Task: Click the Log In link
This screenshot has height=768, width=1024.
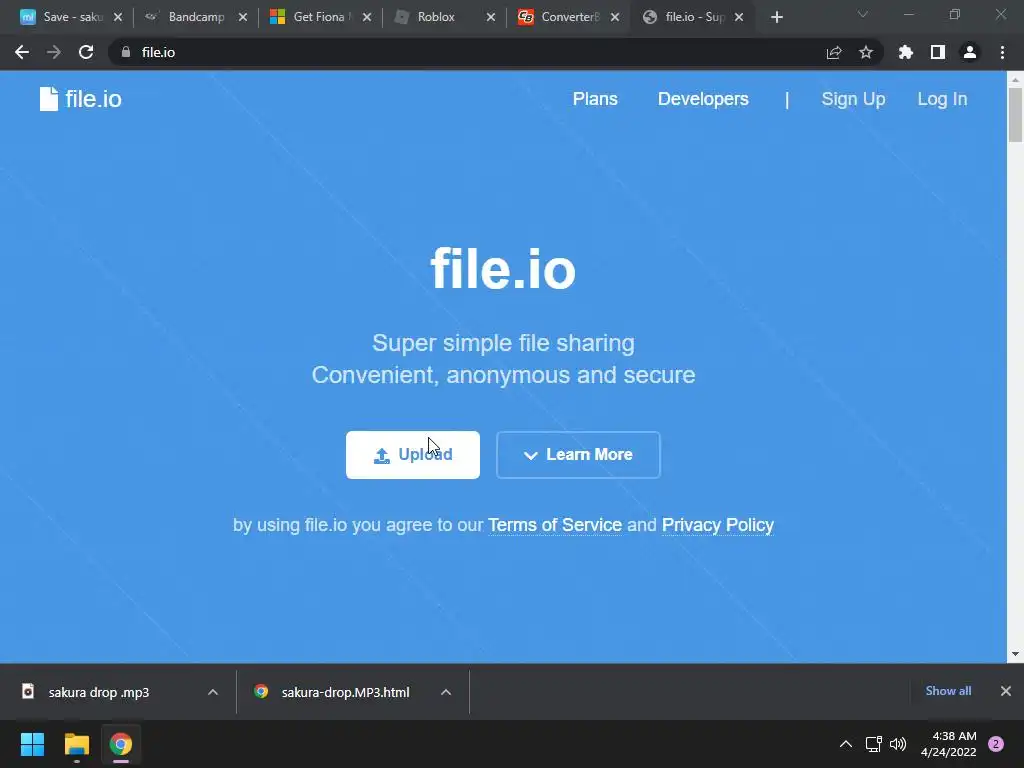Action: [x=942, y=99]
